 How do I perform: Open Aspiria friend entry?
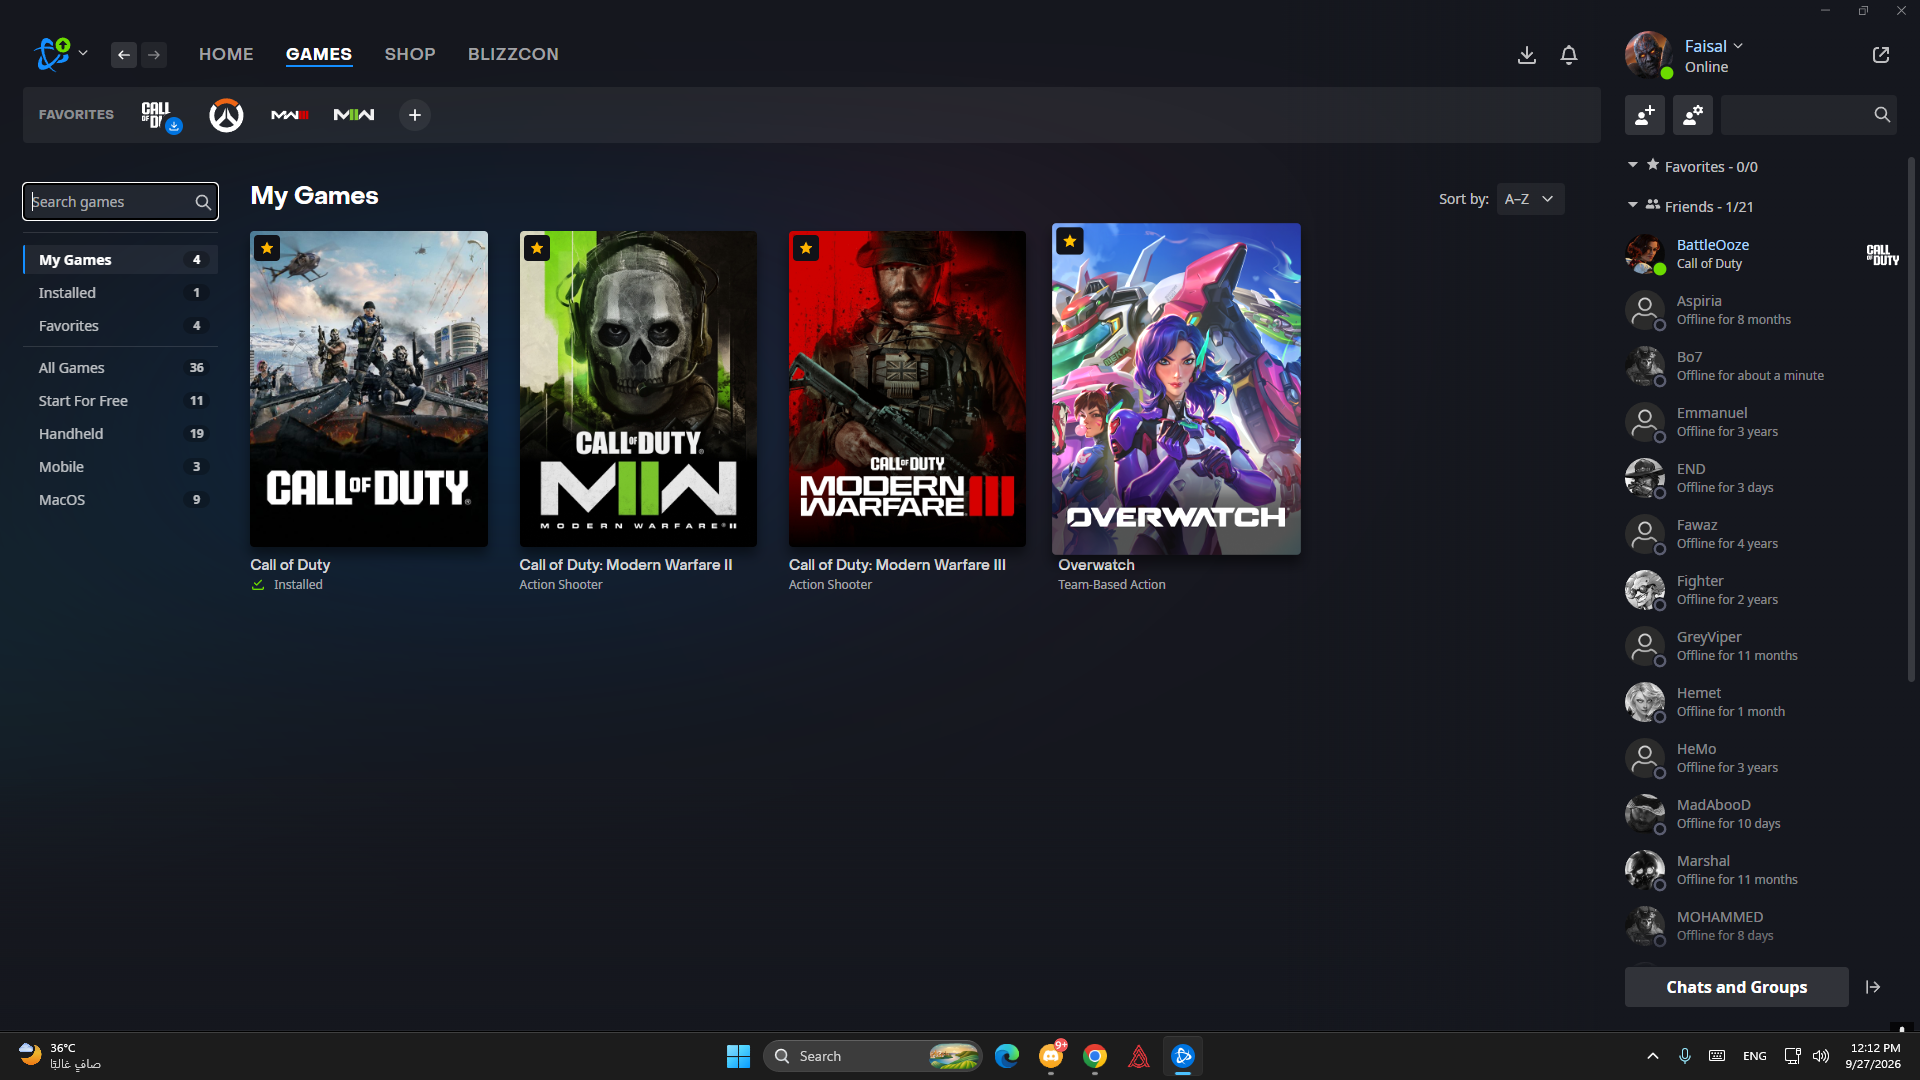click(1762, 310)
